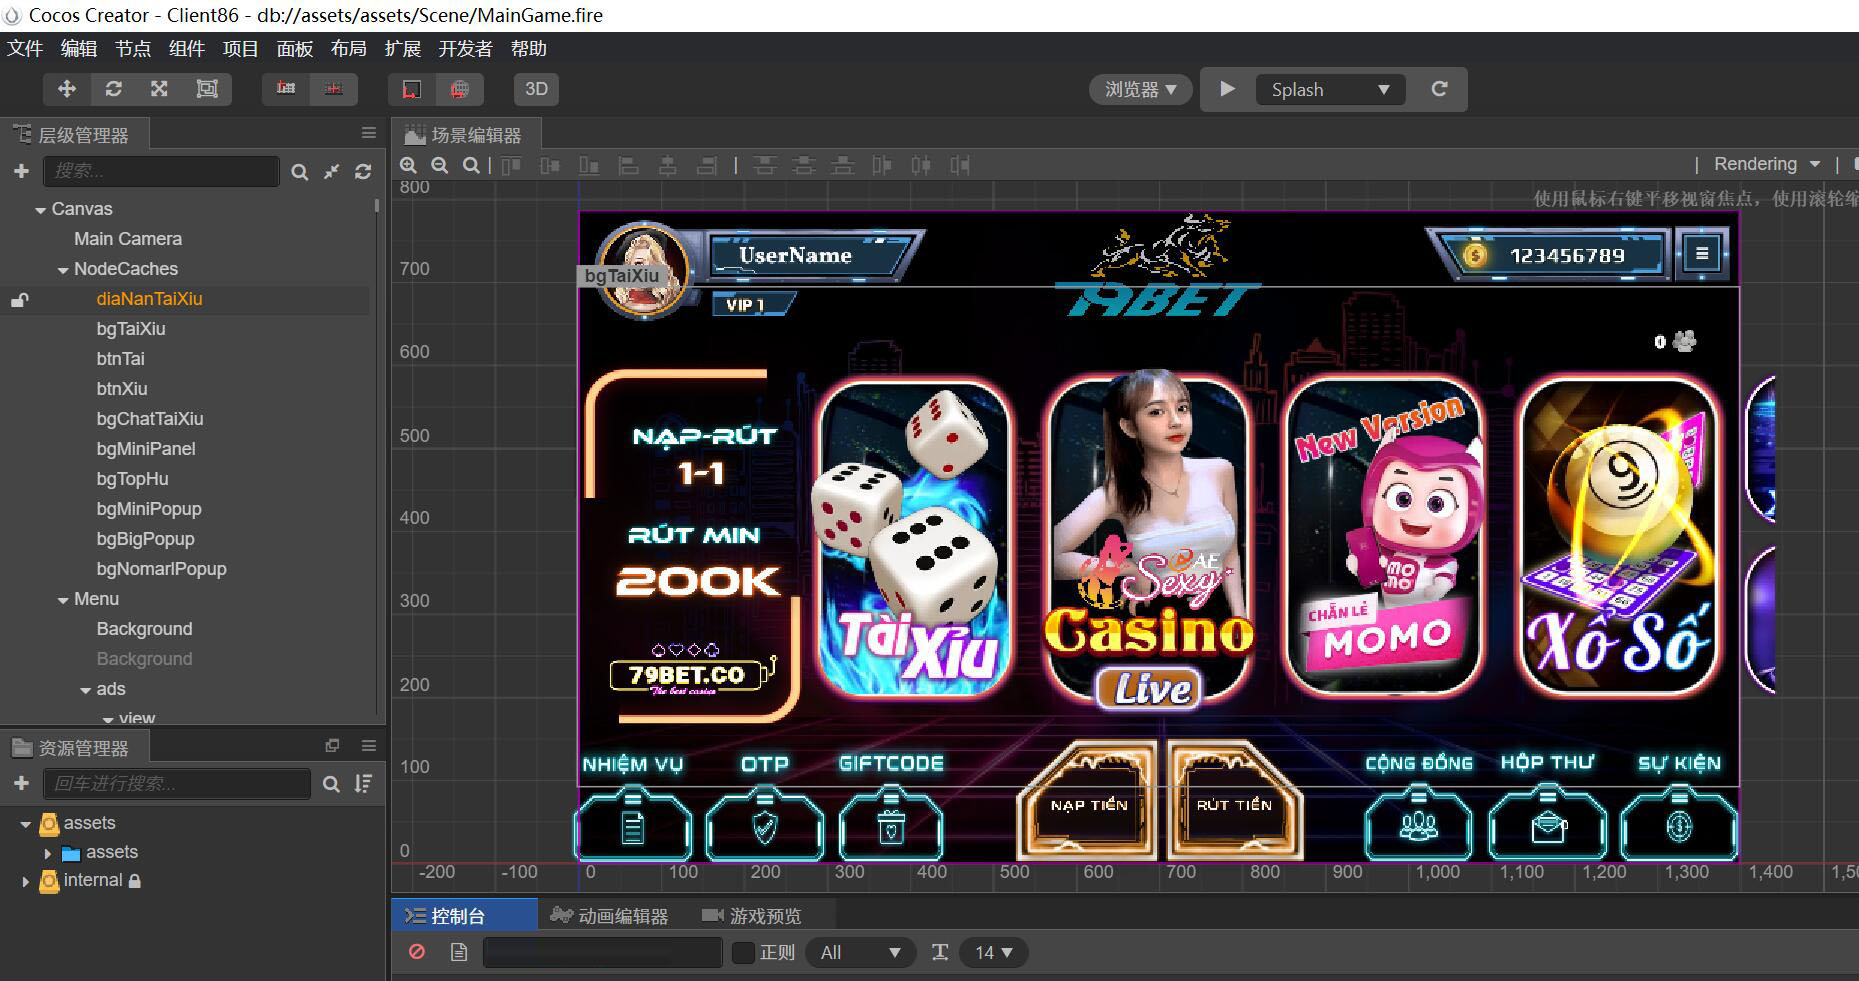Image resolution: width=1859 pixels, height=981 pixels.
Task: Select the Move transform tool
Action: coord(67,89)
